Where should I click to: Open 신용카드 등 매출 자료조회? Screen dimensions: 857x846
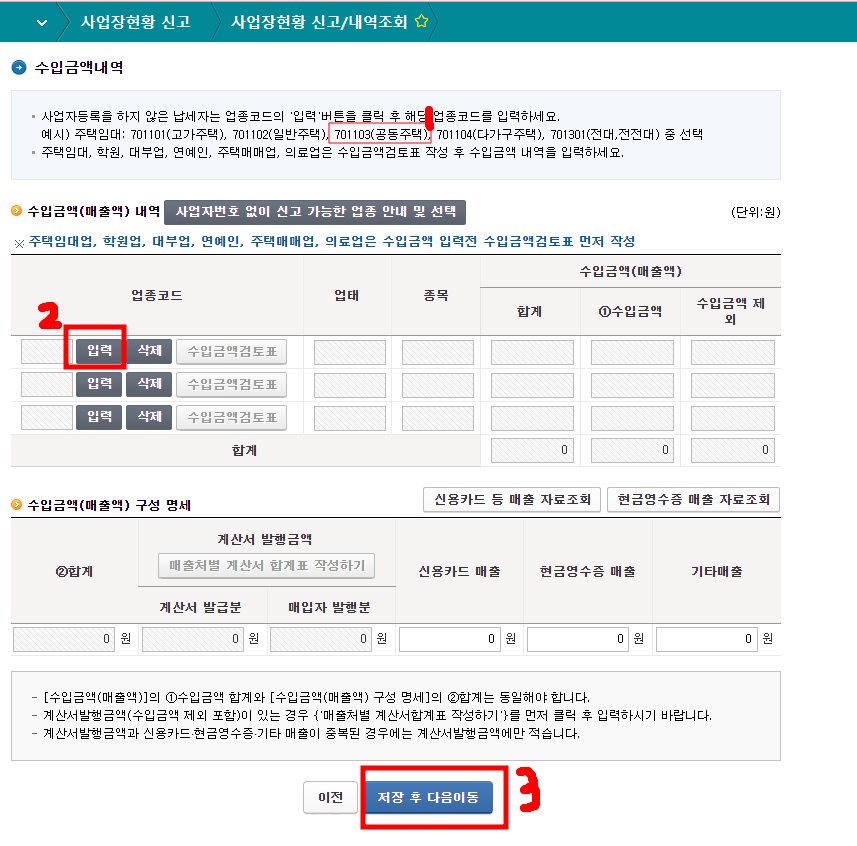(511, 498)
